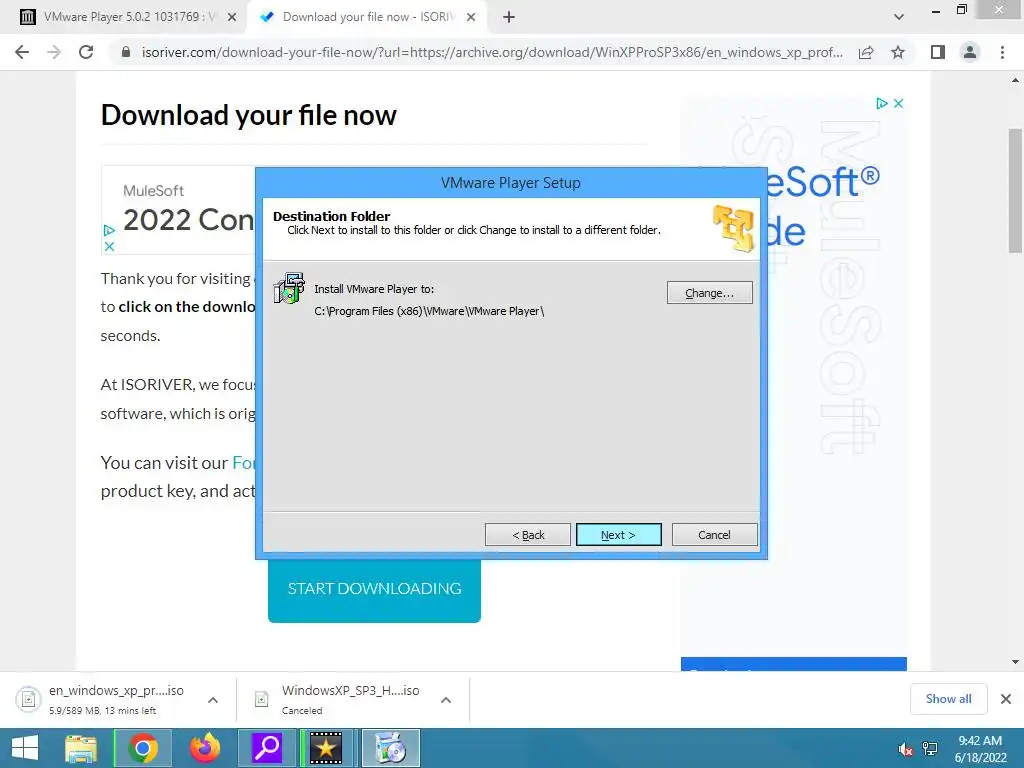The height and width of the screenshot is (768, 1024).
Task: Select the Download your file now tab
Action: 369,17
